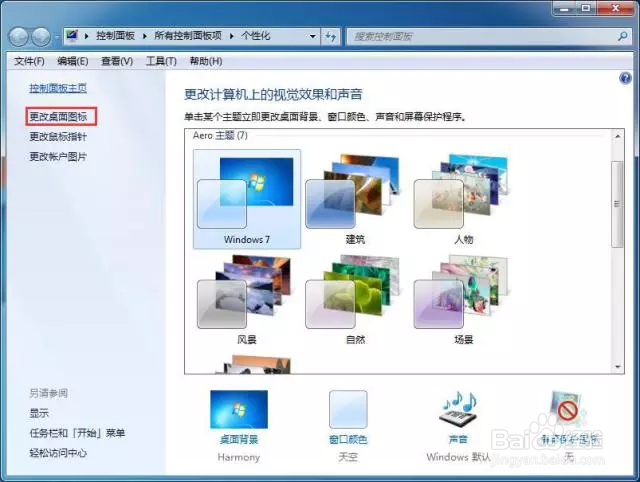Open recent pages dropdown near nav arrows
Image resolution: width=640 pixels, height=482 pixels.
57,37
